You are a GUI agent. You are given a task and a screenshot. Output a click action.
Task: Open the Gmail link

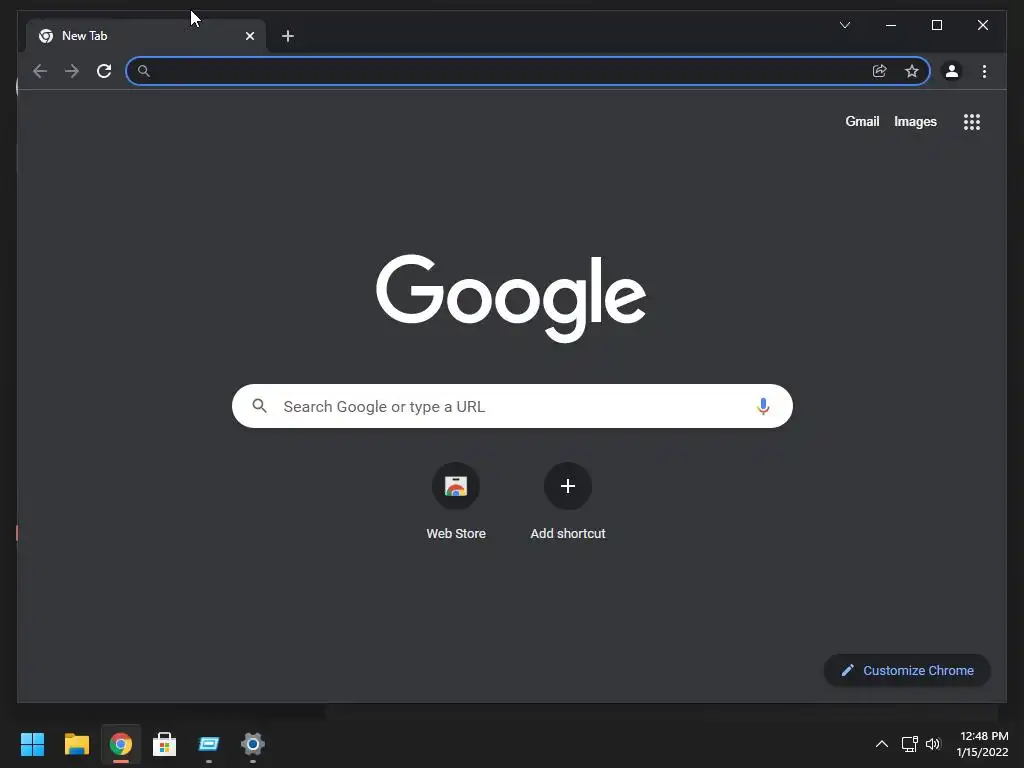click(x=862, y=121)
